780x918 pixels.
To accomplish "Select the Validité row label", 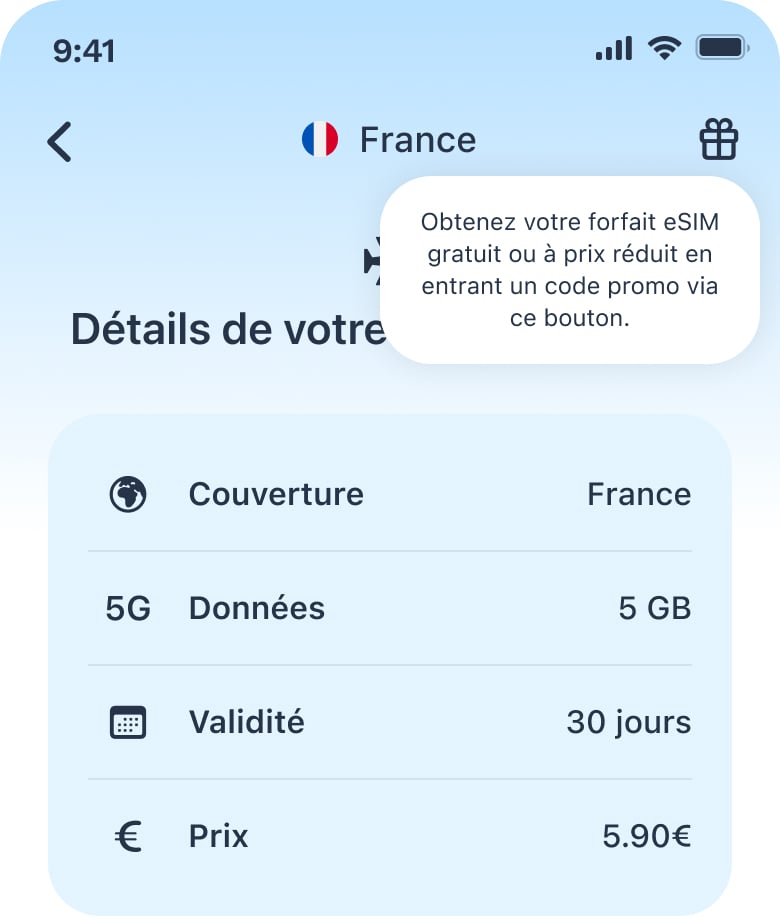I will (x=246, y=722).
